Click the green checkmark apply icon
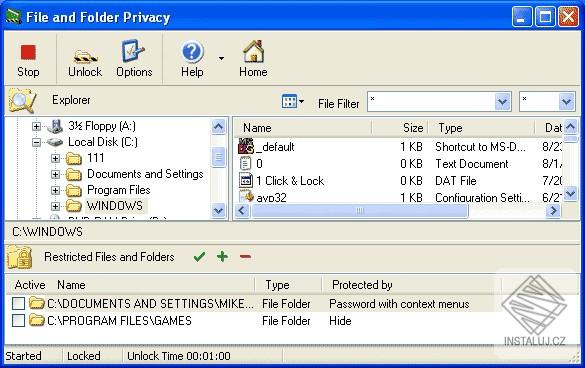The image size is (585, 368). tap(200, 257)
